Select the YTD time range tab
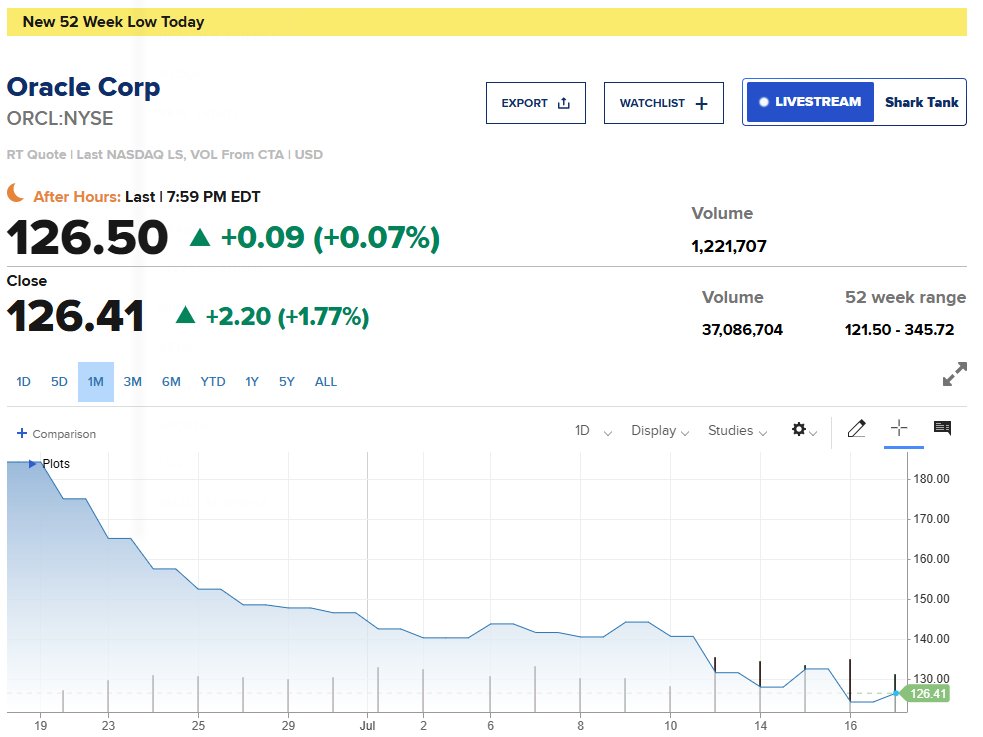 click(213, 382)
